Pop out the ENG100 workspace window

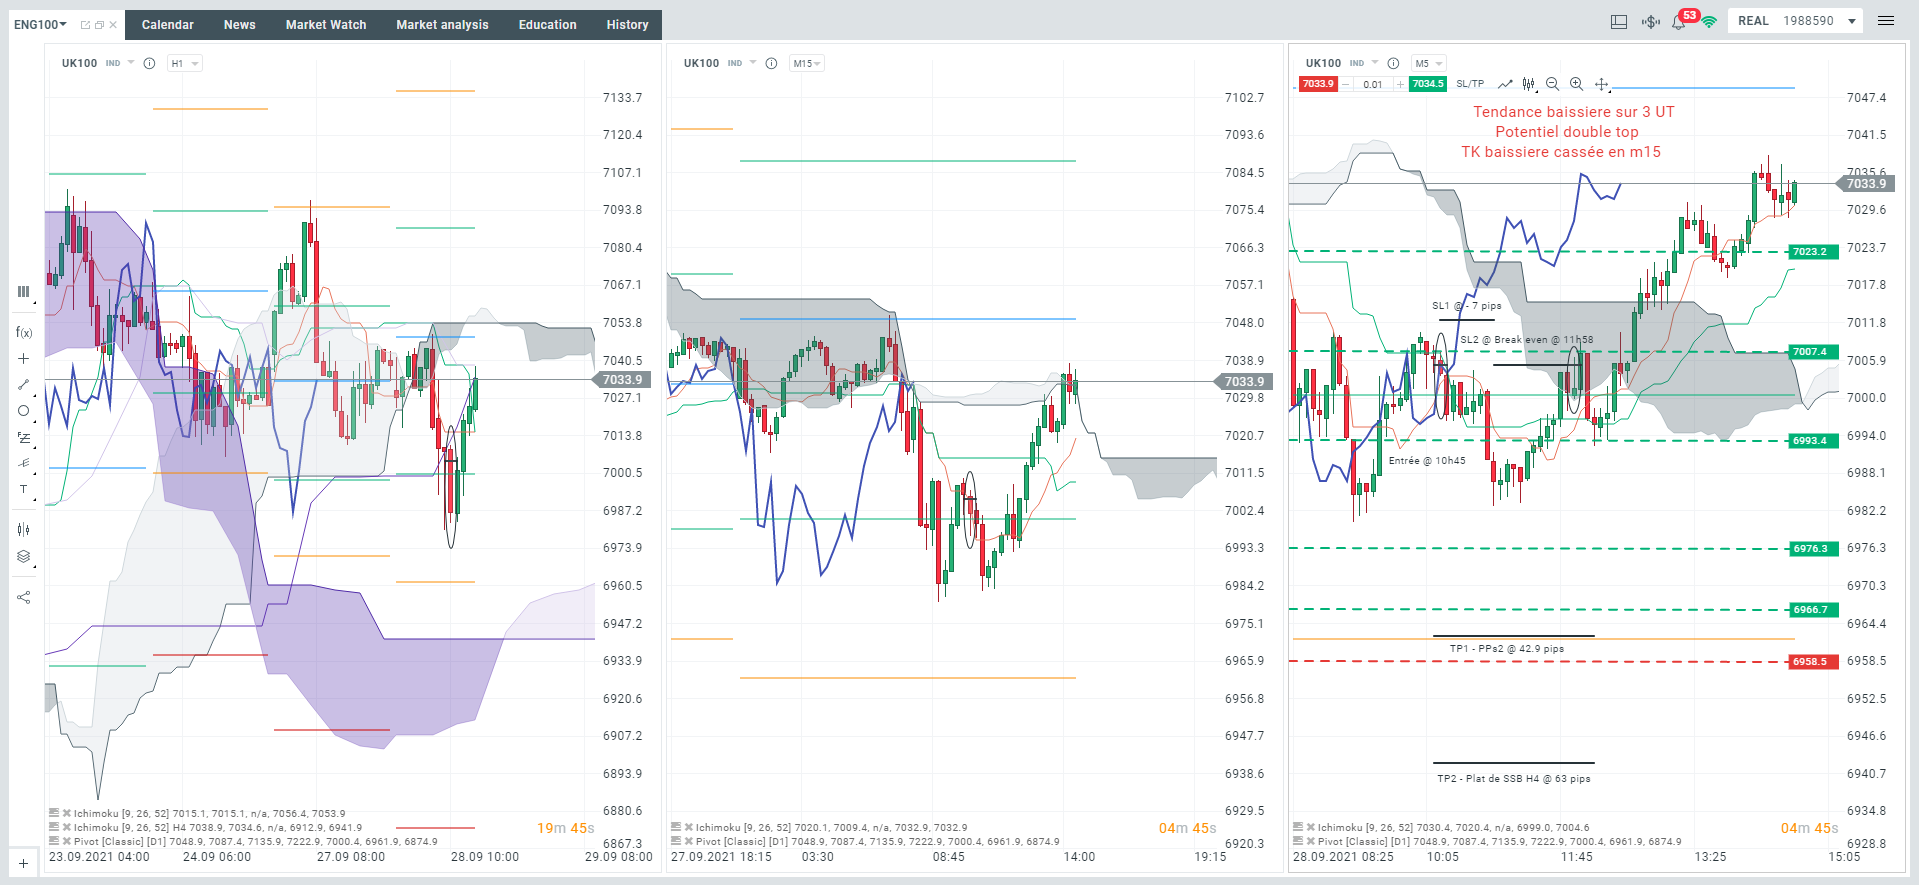pyautogui.click(x=85, y=25)
